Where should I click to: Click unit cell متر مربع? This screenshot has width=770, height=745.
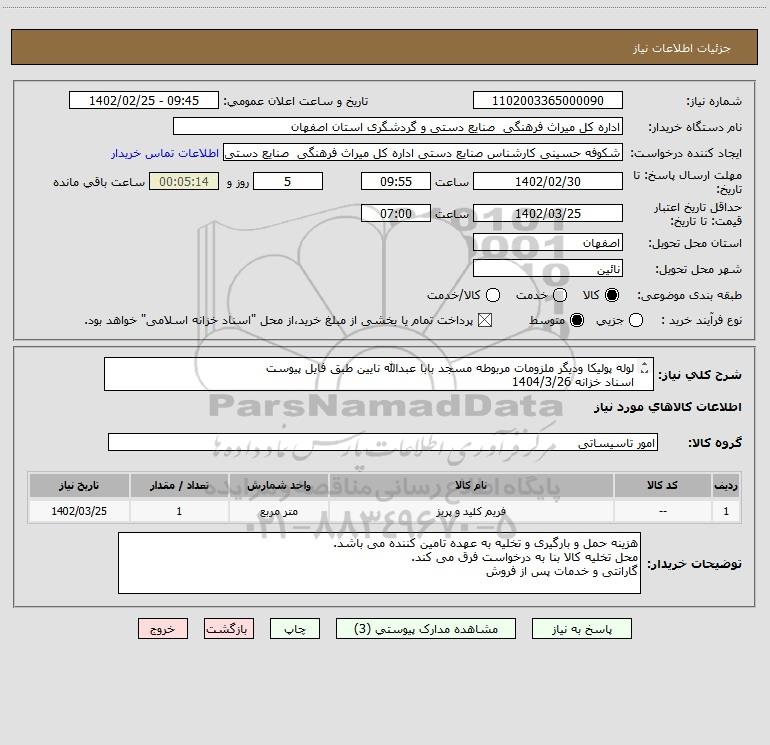point(278,511)
